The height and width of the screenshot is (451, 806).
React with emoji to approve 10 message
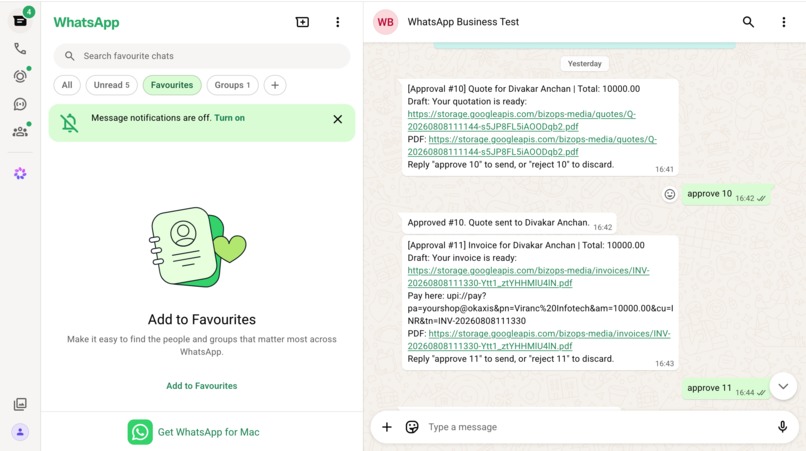pos(669,194)
